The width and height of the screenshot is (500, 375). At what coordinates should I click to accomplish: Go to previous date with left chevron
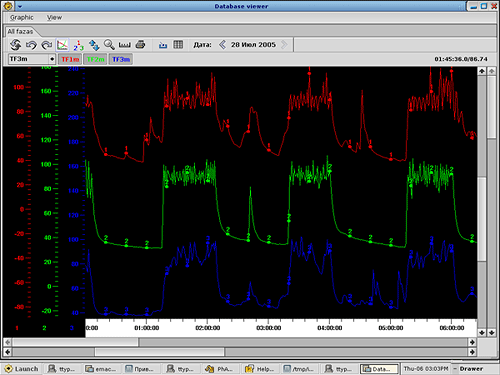223,45
